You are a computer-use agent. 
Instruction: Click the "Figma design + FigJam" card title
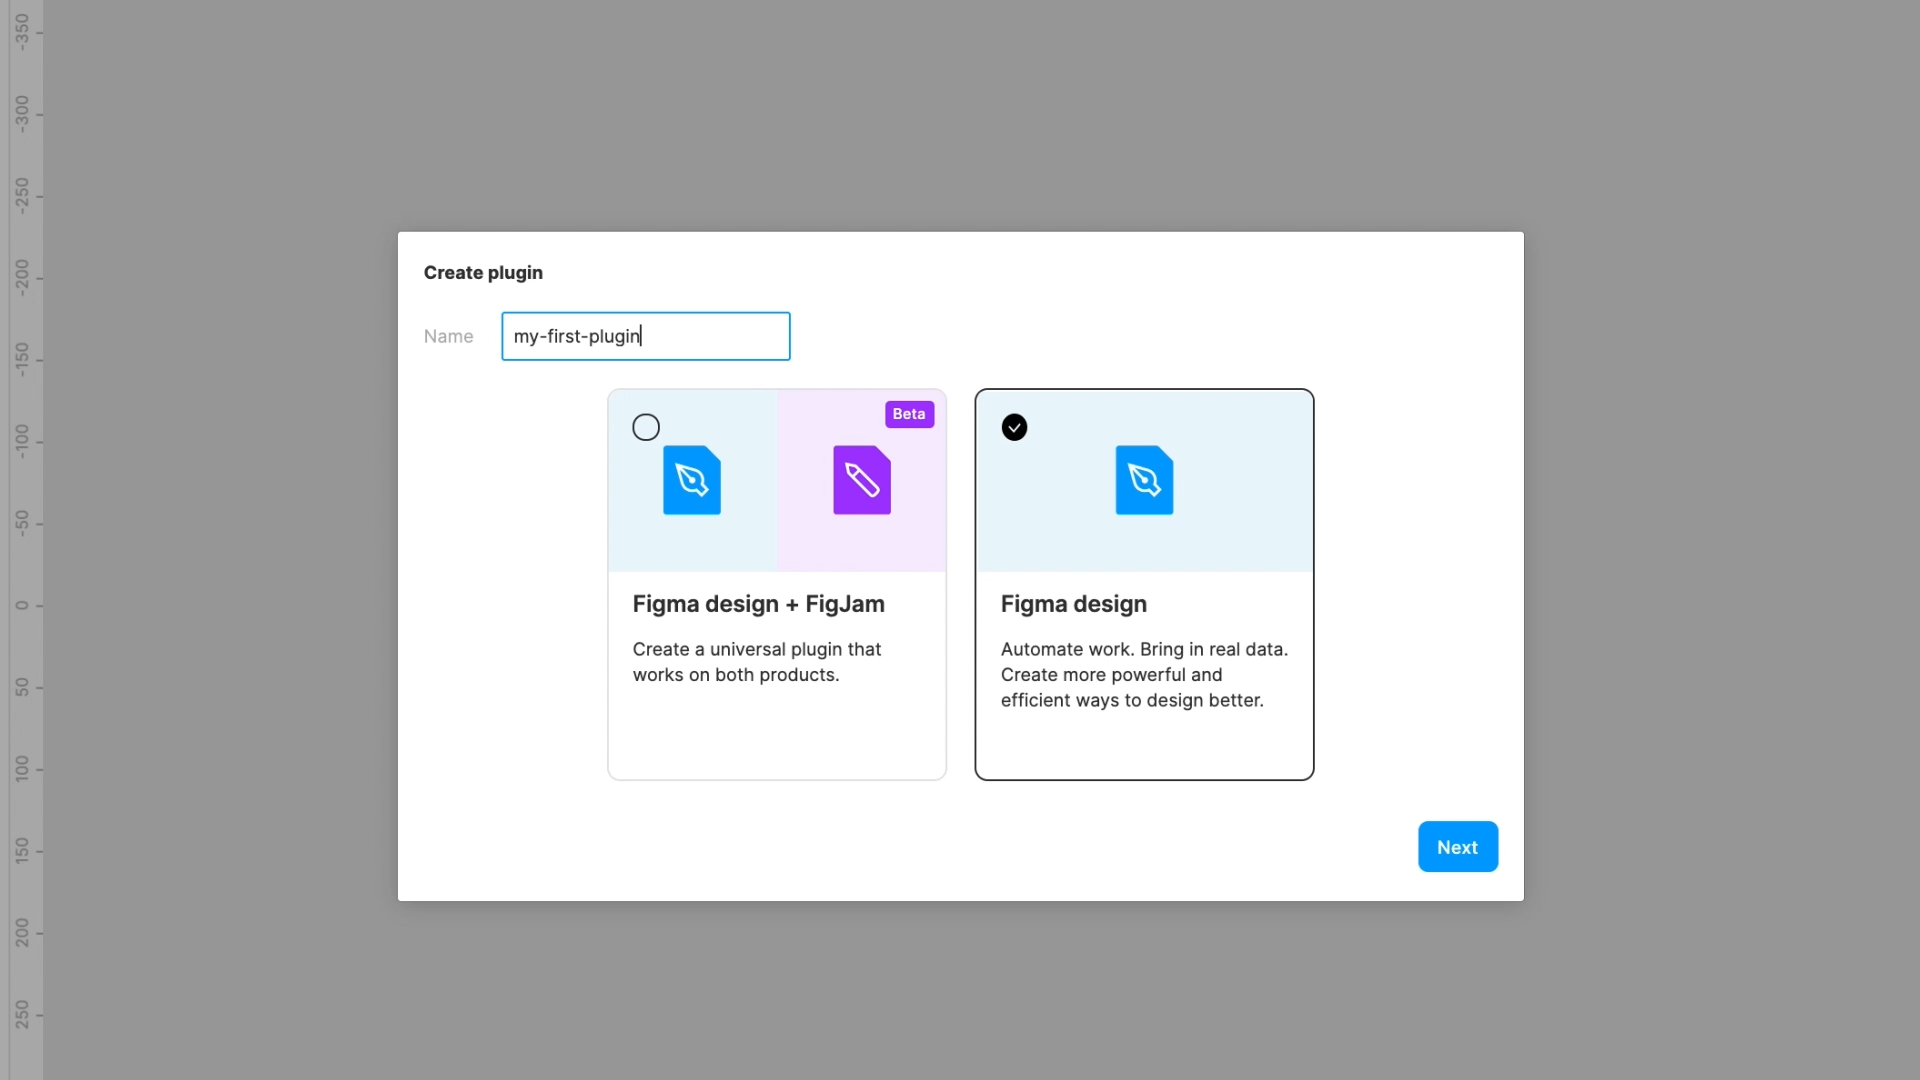click(x=758, y=604)
